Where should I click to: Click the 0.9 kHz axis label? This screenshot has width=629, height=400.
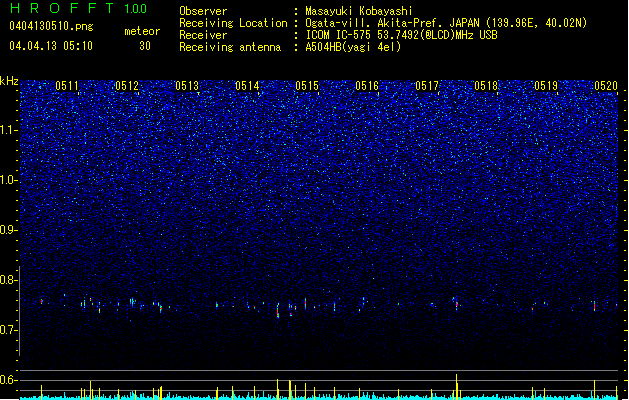pos(9,230)
